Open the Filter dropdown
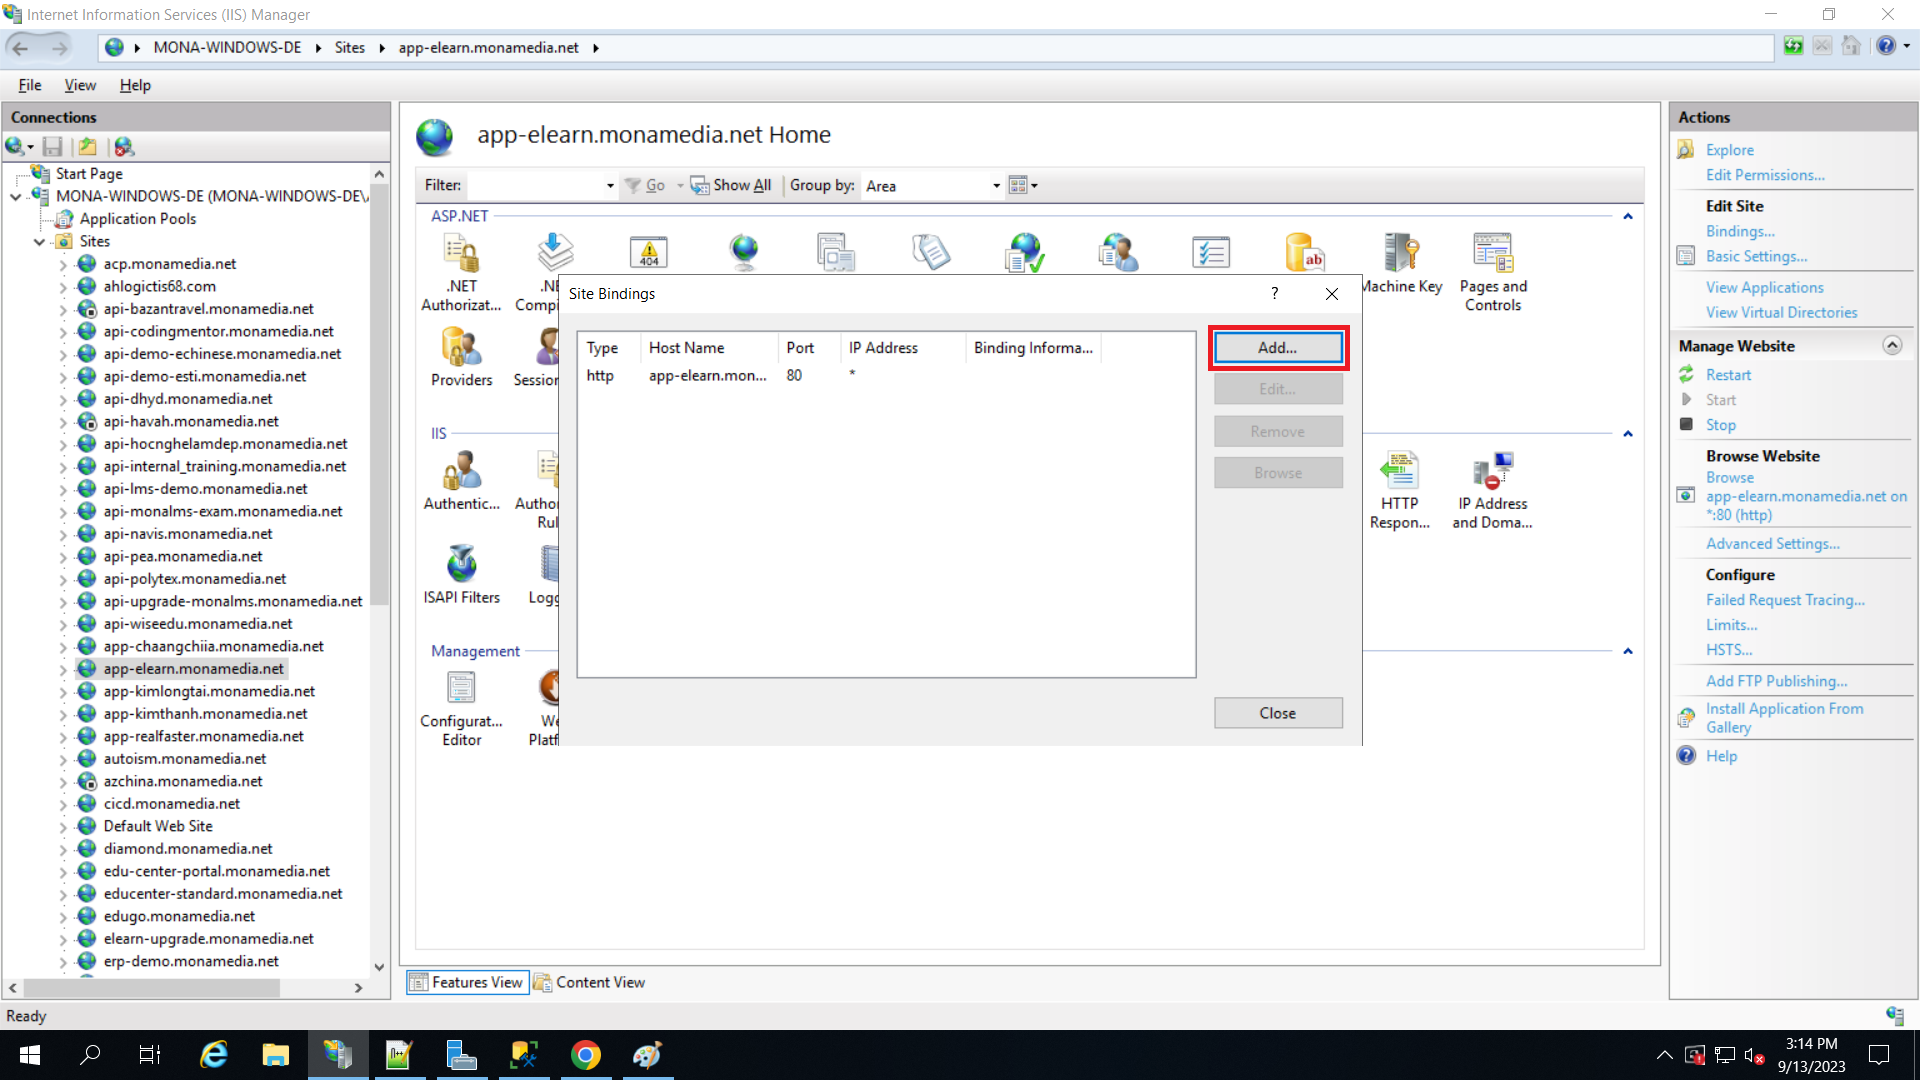 tap(610, 186)
